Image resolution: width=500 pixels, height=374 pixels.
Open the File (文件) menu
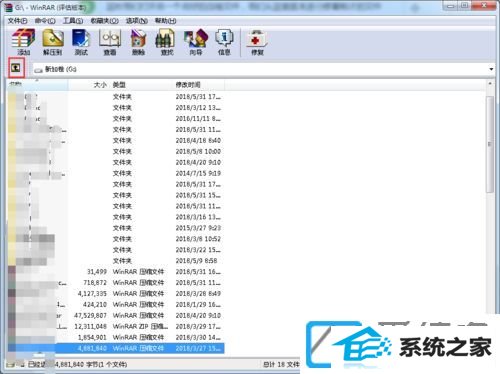coord(17,21)
